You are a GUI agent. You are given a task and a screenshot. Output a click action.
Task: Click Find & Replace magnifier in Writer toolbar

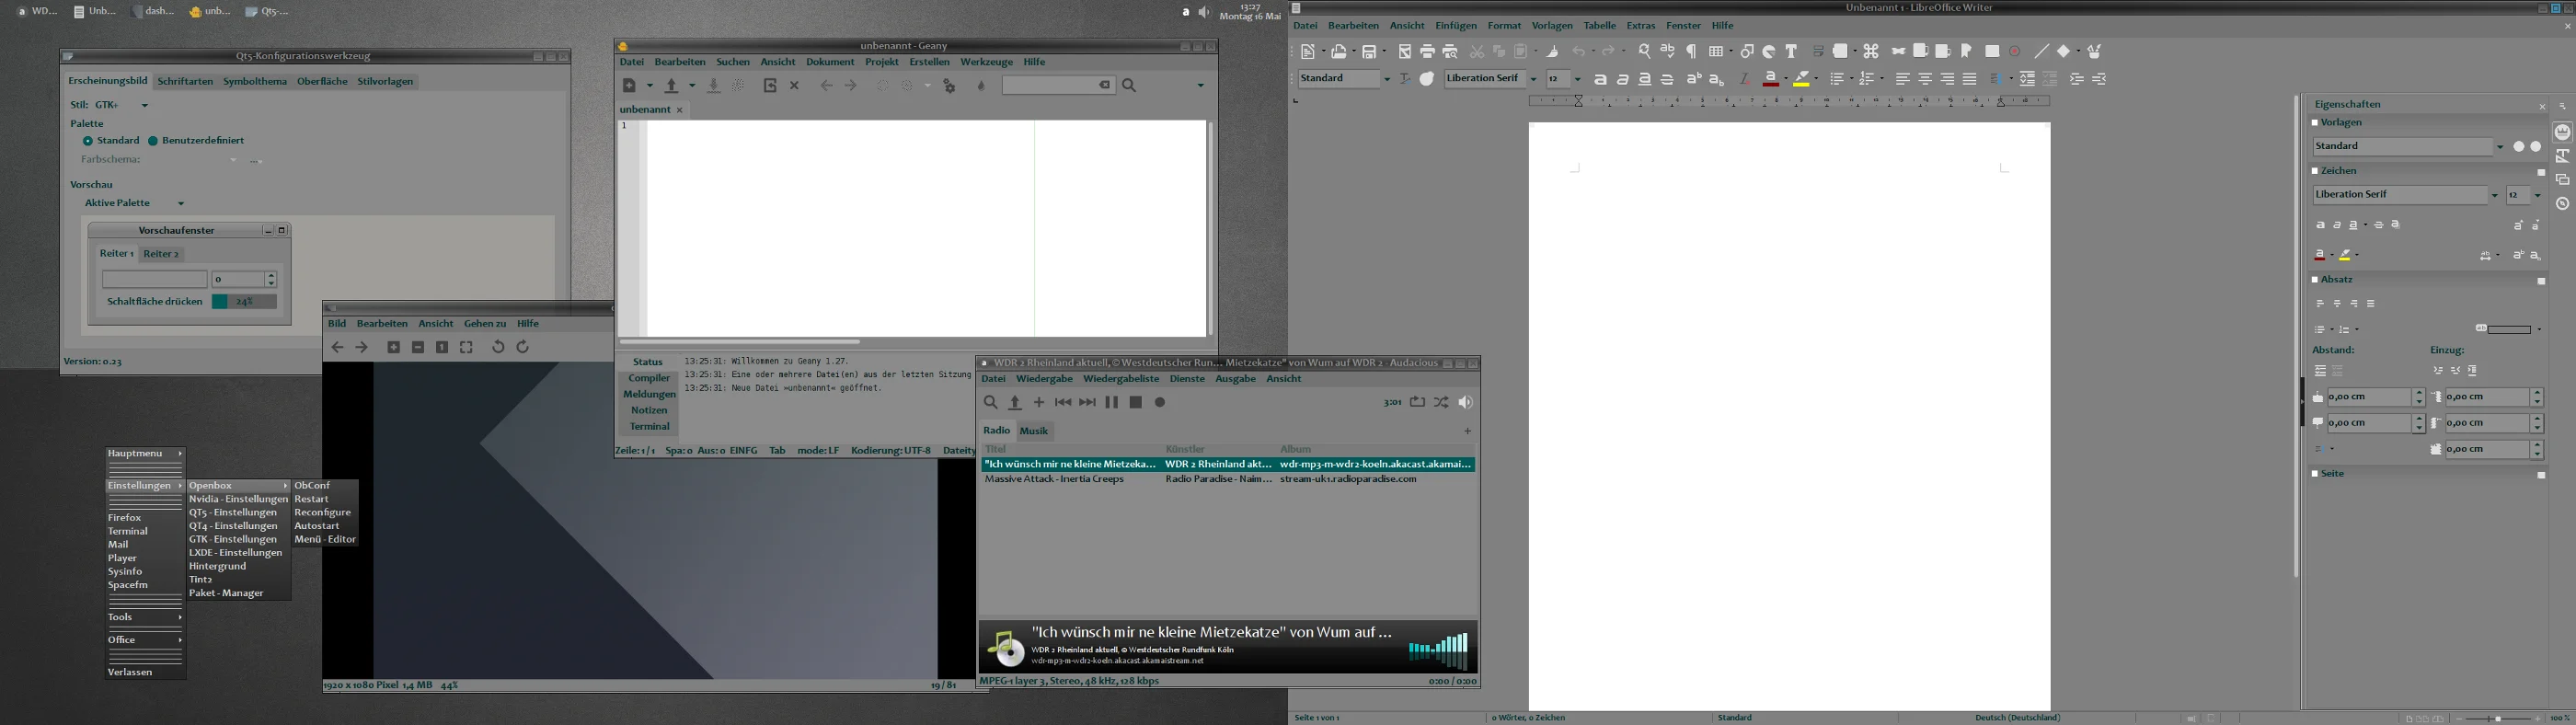click(1644, 51)
